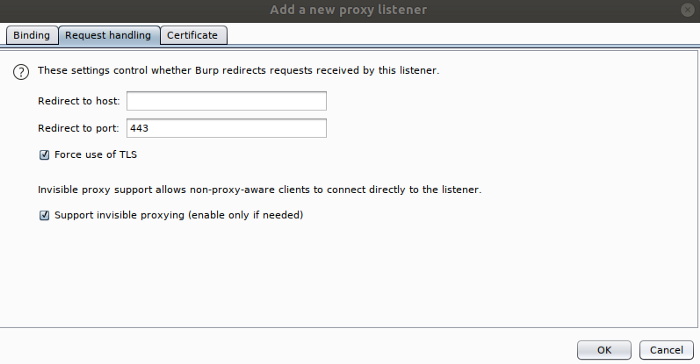
Task: Click the 'Support invisible proxying (enable only if needed)' label
Action: point(179,215)
